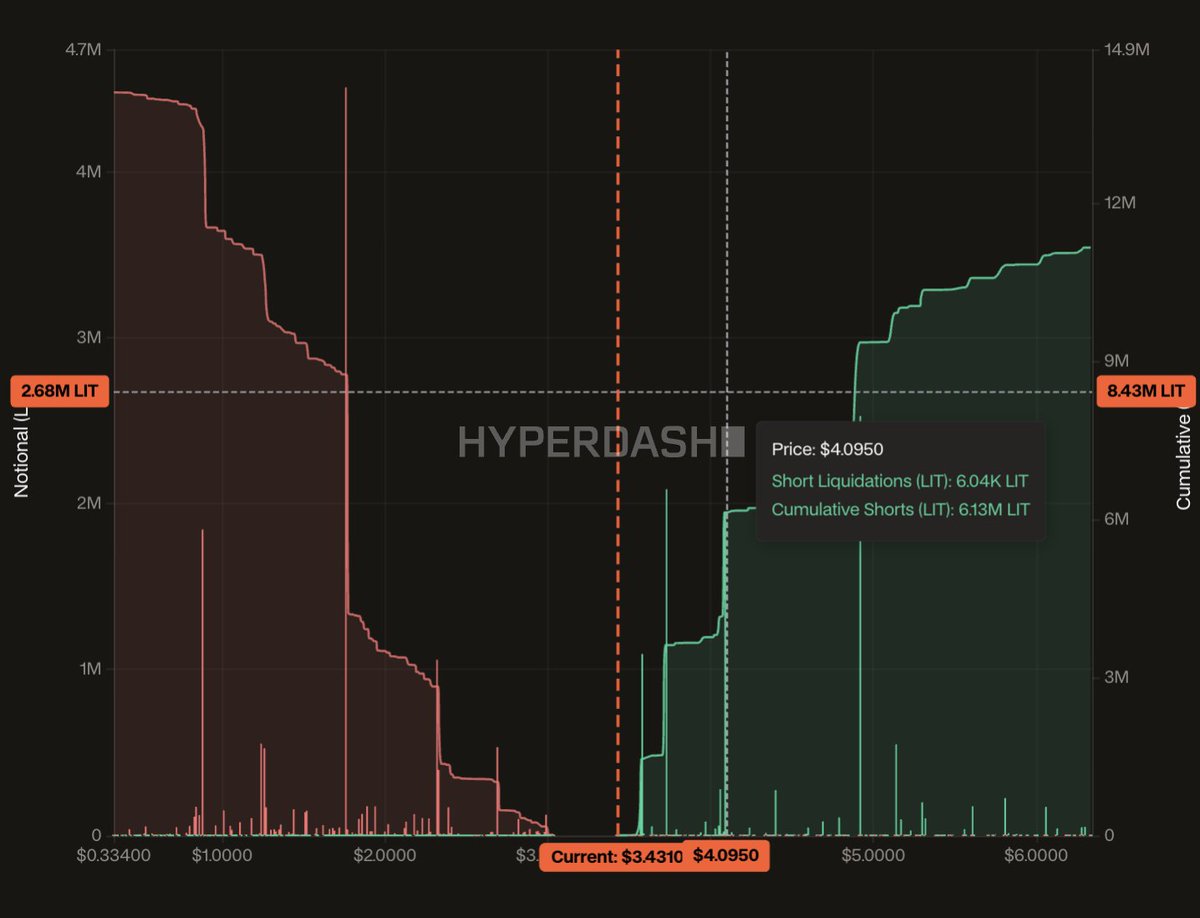Click the Price: $4.0950 tooltip text

pos(827,449)
